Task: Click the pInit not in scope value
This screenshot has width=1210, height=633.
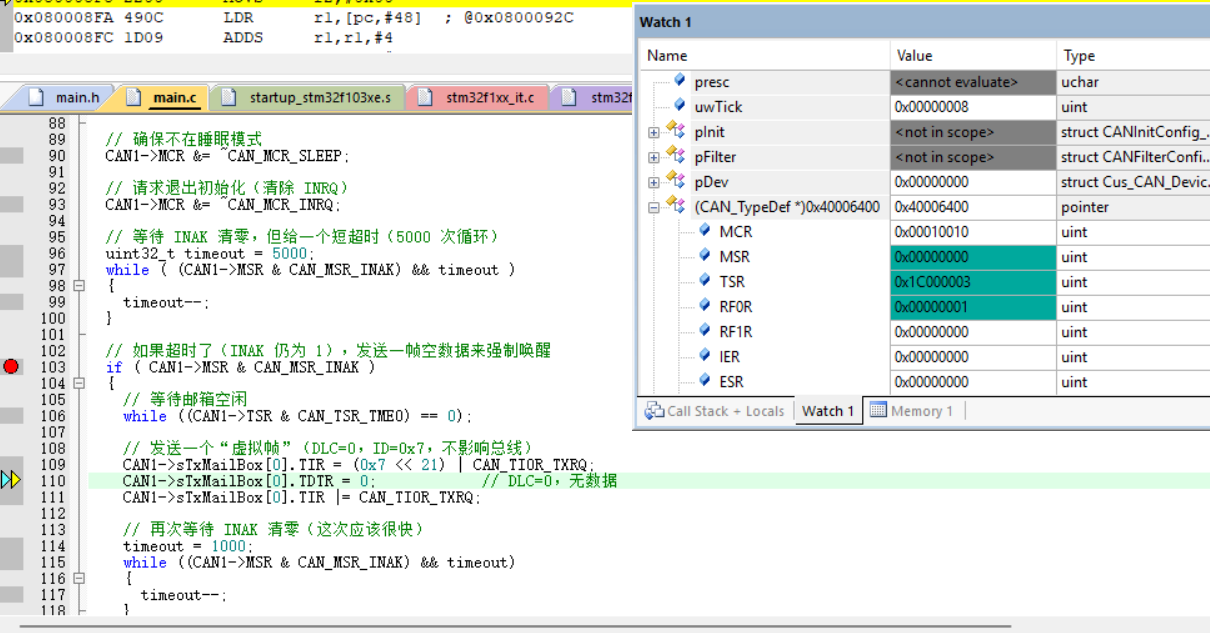Action: [x=973, y=132]
